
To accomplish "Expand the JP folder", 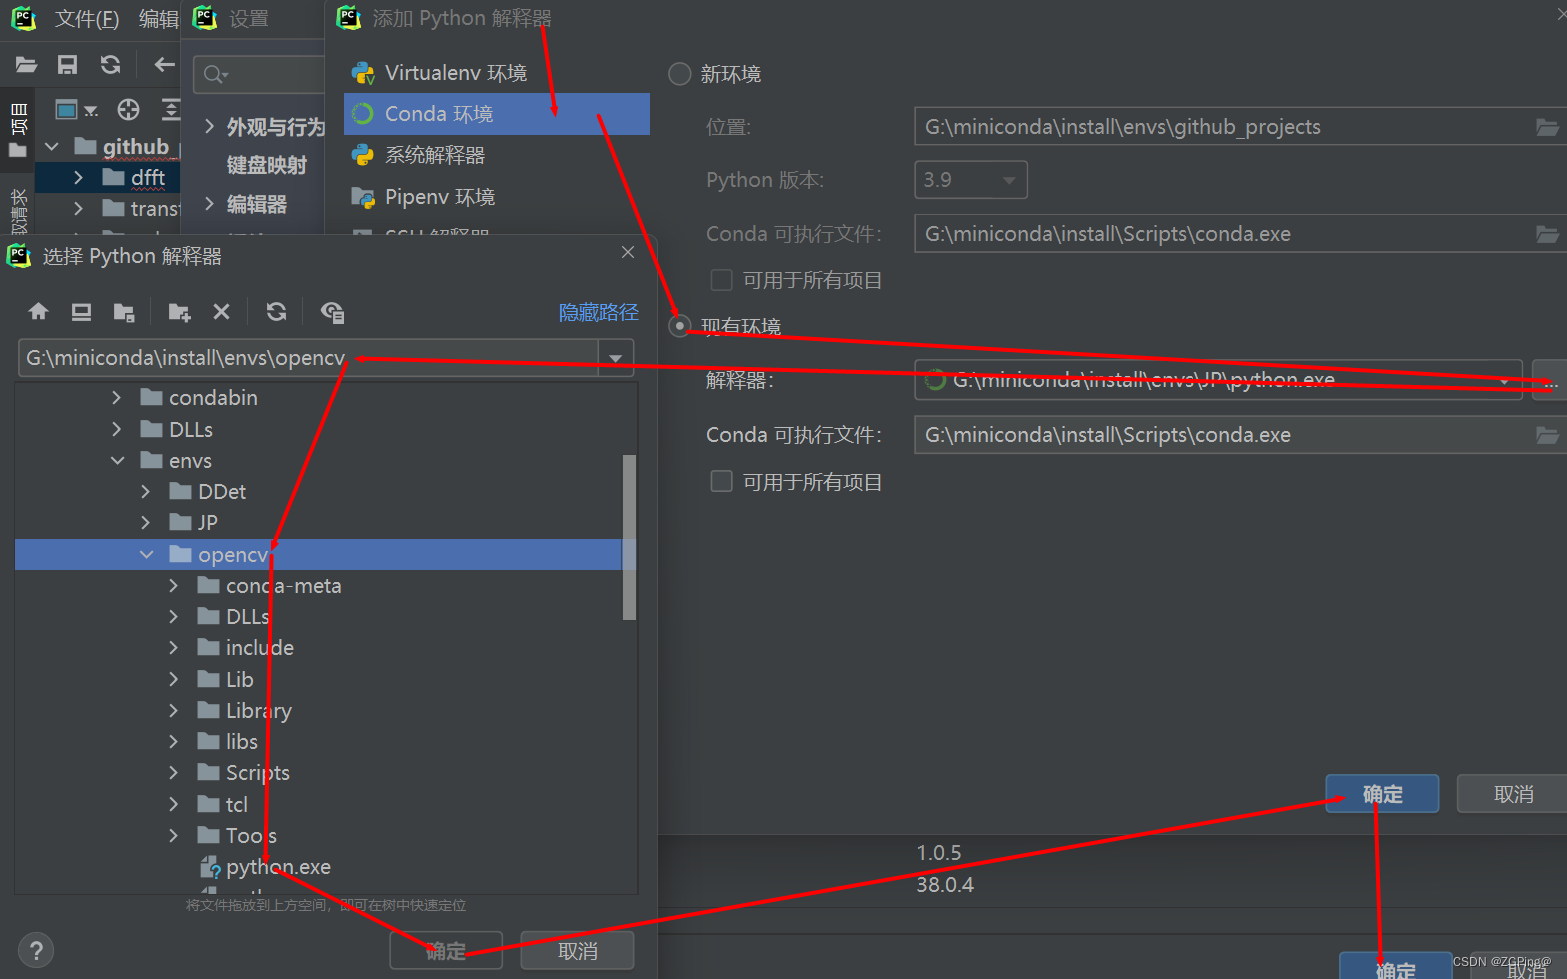I will coord(145,523).
